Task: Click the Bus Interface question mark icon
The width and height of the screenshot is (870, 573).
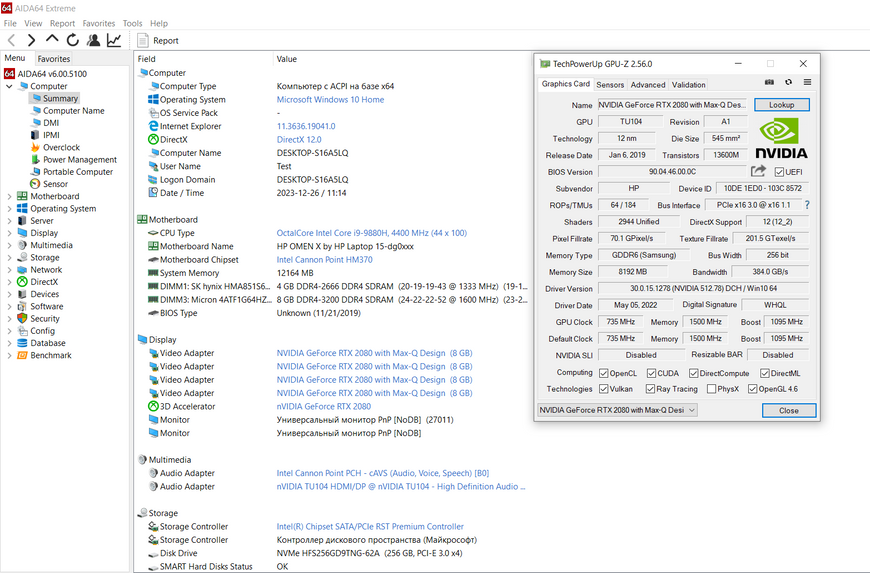Action: (x=807, y=205)
